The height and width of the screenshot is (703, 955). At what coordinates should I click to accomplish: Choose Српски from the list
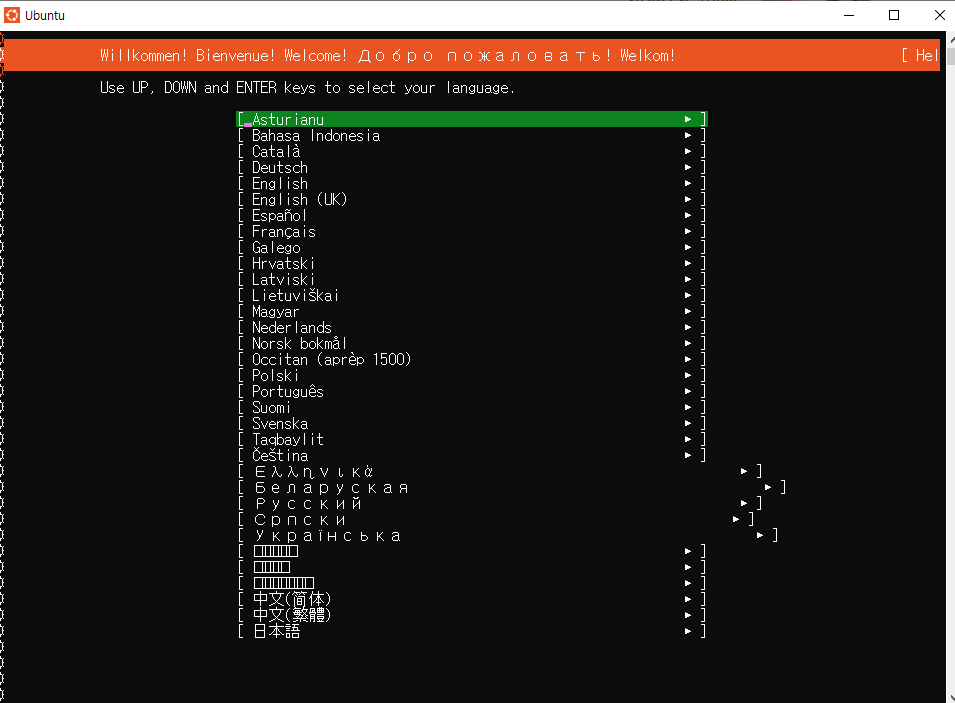point(496,519)
